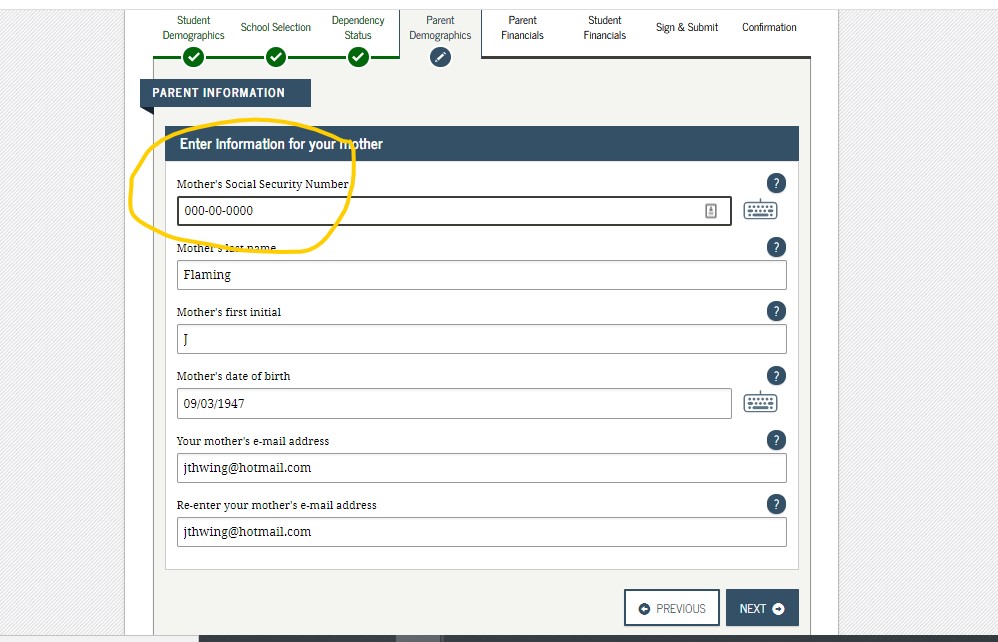Viewport: 998px width, 642px height.
Task: Click help icon for mother's e-mail address
Action: (776, 440)
